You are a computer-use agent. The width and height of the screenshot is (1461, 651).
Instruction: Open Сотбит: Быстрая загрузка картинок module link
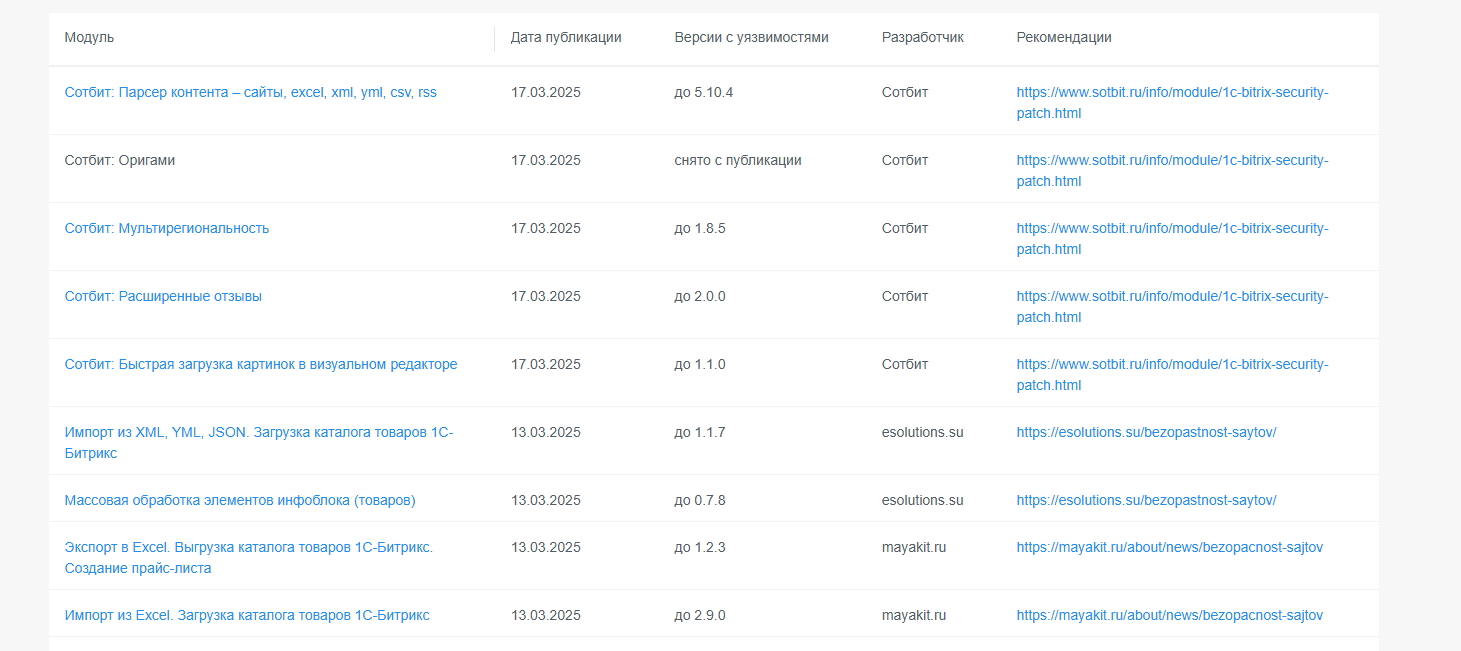261,364
